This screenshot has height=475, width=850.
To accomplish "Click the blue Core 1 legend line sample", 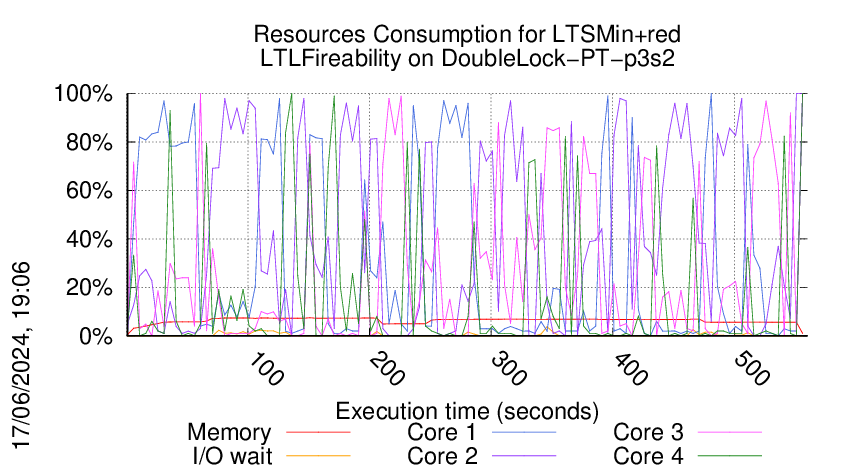I will point(524,432).
